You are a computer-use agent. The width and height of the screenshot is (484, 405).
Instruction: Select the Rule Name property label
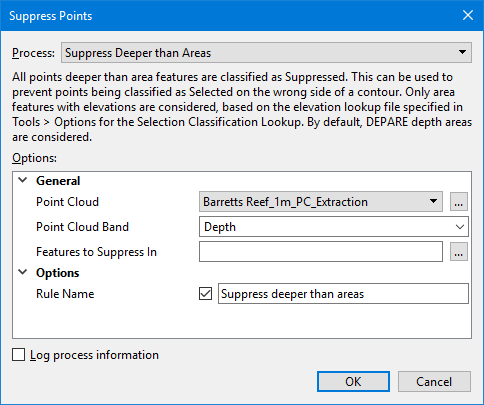click(65, 294)
